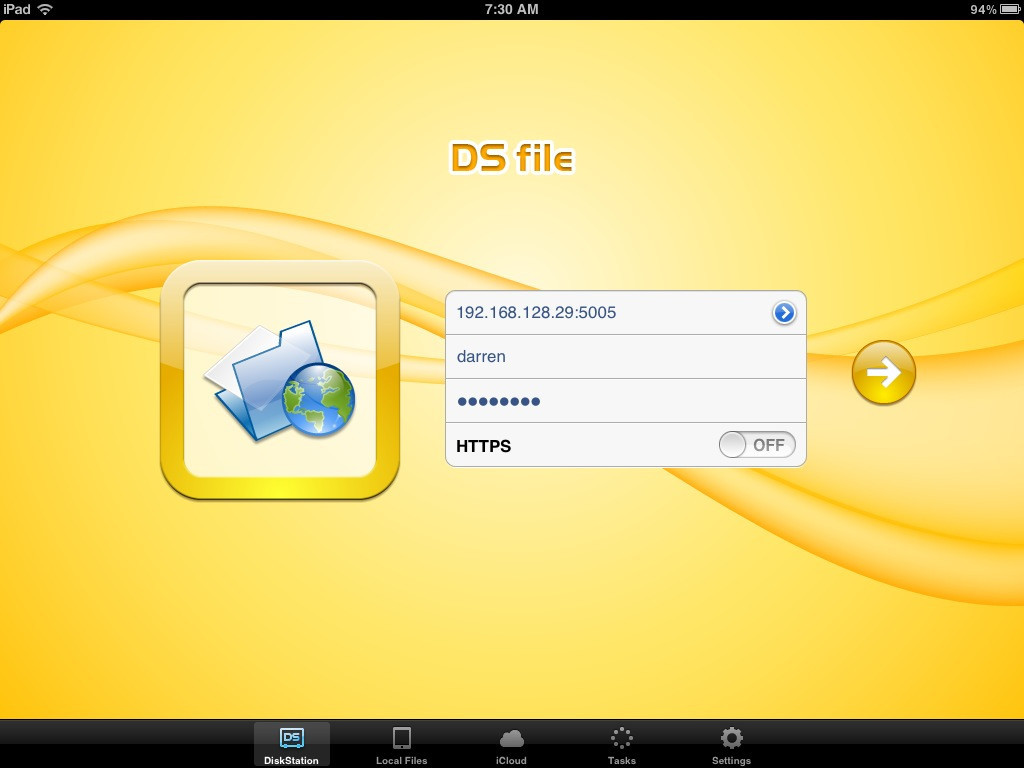Image resolution: width=1024 pixels, height=768 pixels.
Task: Open the iCloud cloud icon
Action: [511, 738]
